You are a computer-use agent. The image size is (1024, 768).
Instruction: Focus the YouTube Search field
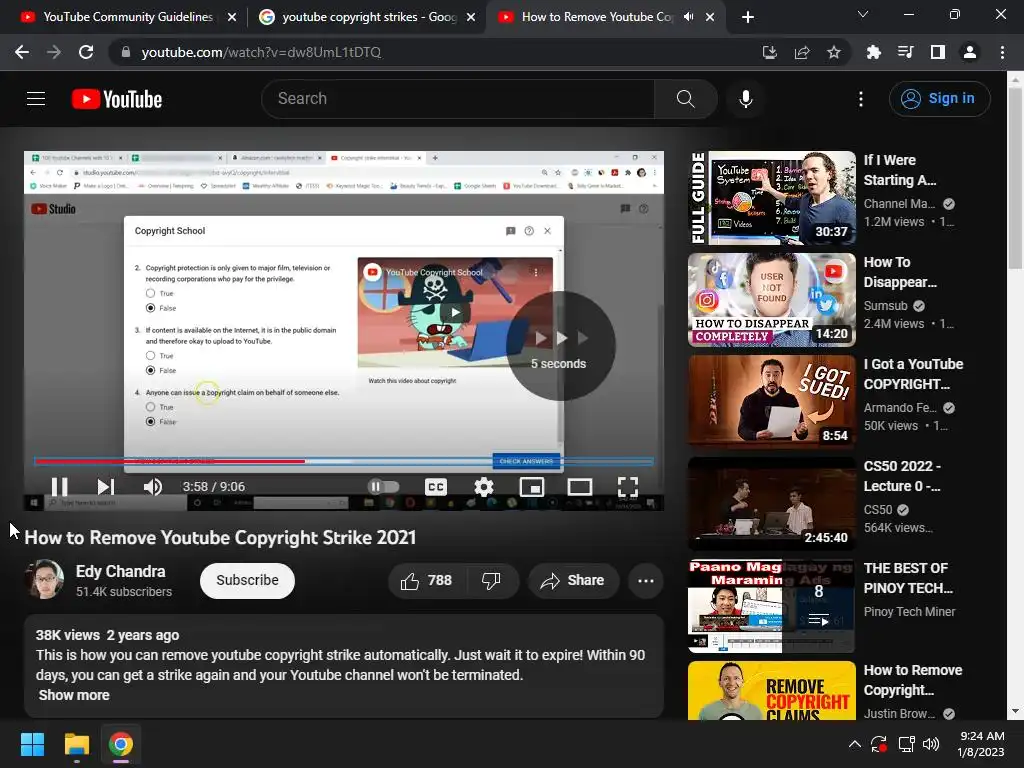(457, 99)
